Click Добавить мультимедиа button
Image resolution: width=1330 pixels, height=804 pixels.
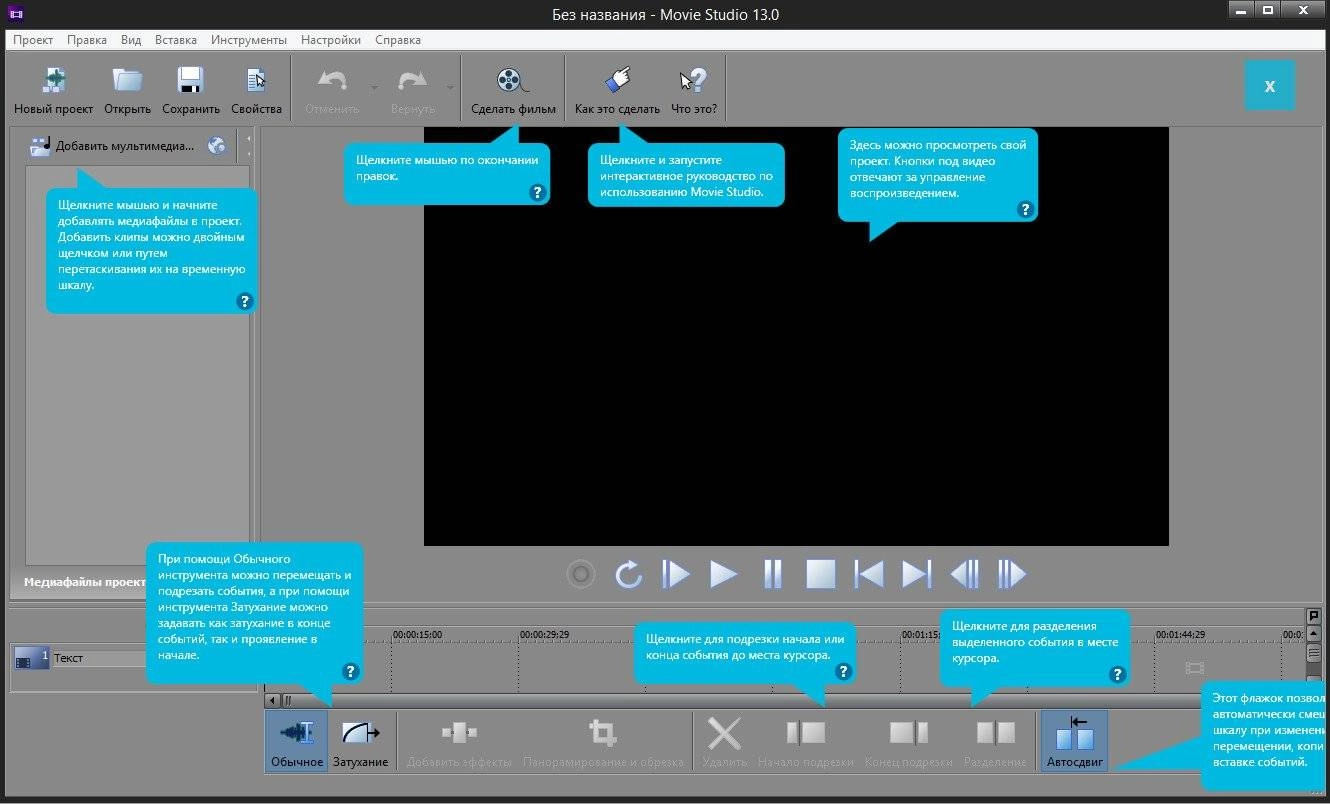(113, 145)
